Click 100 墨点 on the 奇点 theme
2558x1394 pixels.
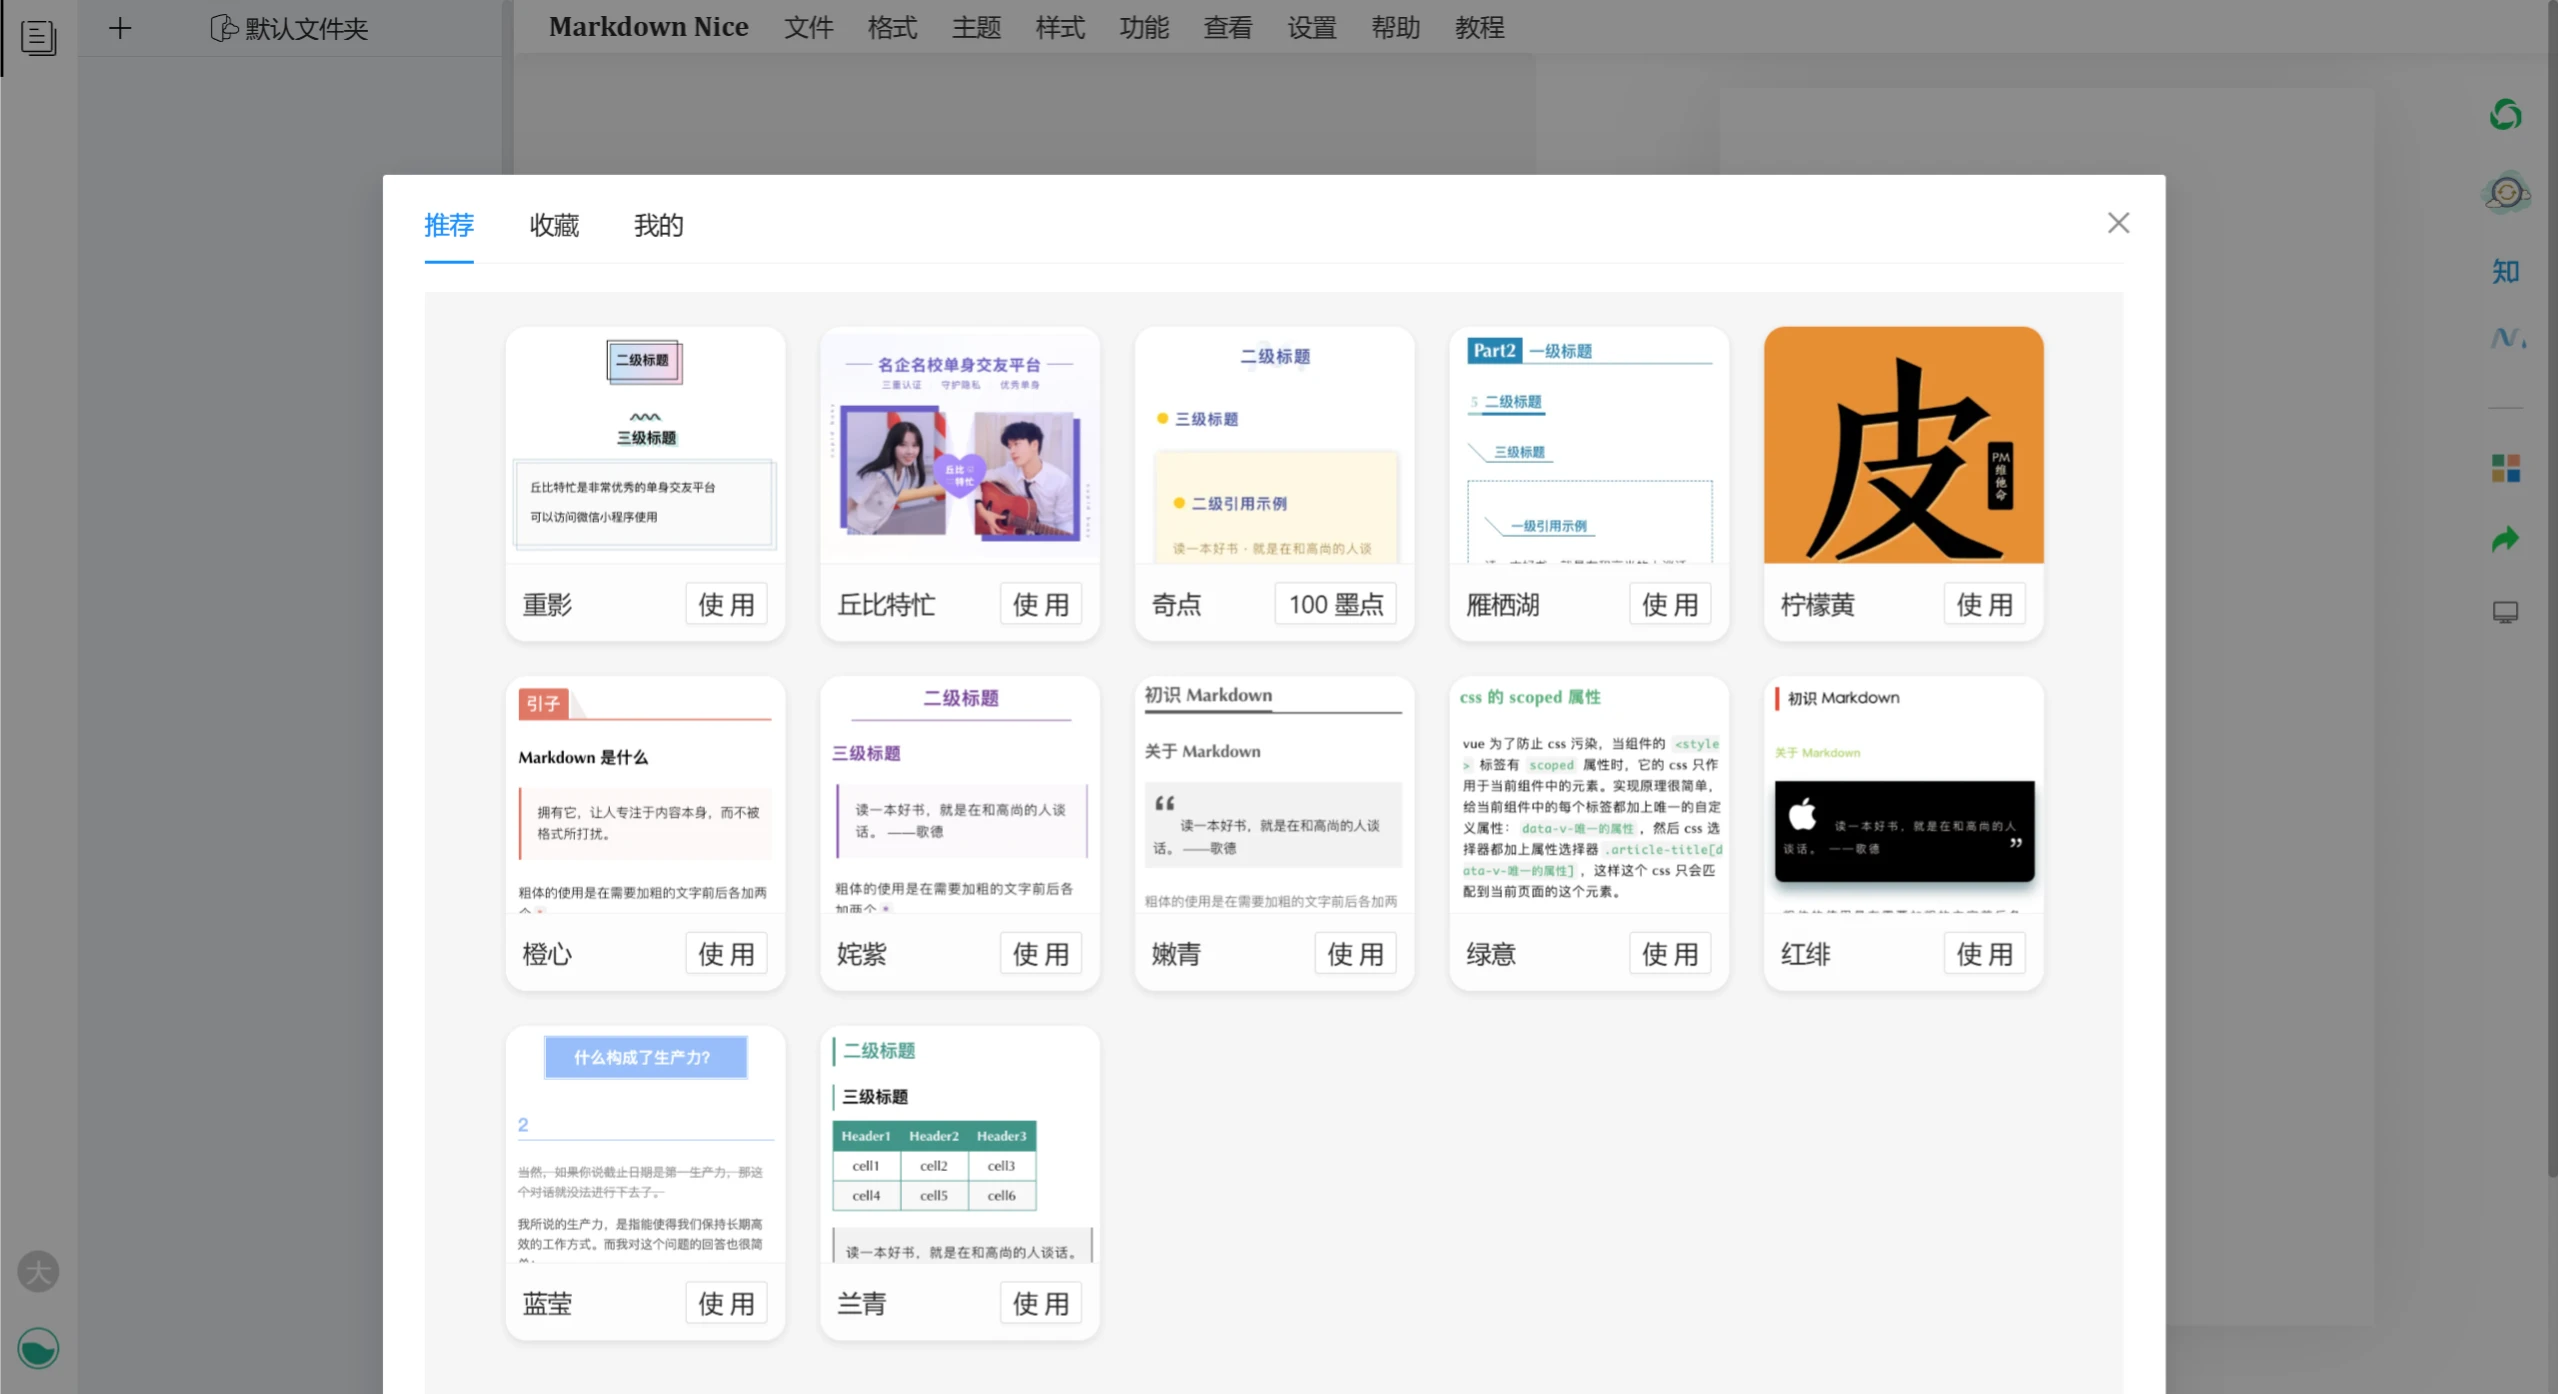pos(1335,603)
